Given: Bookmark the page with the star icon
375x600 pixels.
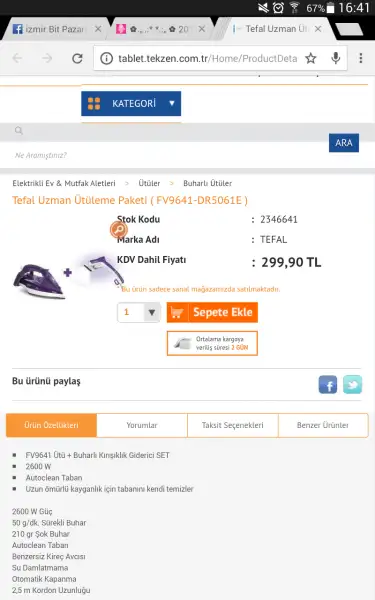Looking at the screenshot, I should (311, 59).
